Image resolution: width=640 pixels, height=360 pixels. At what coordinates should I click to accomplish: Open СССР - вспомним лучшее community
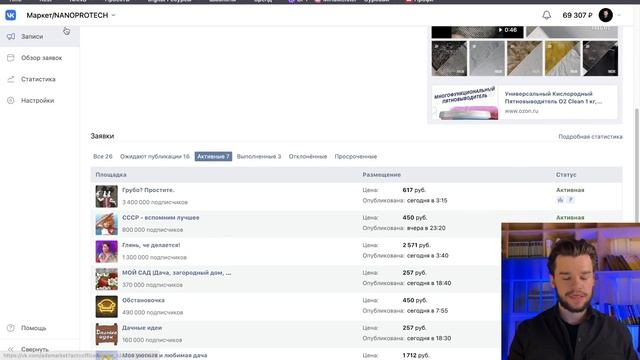160,218
